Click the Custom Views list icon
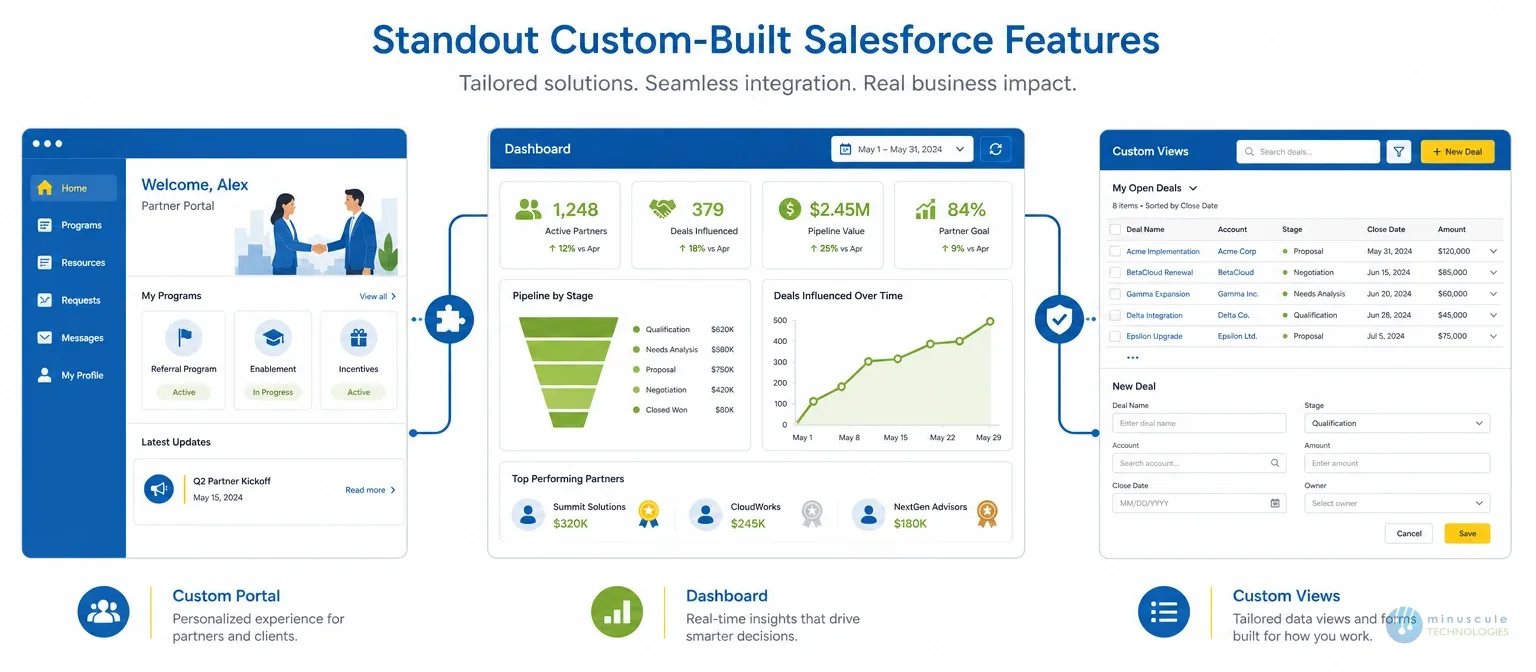The height and width of the screenshot is (672, 1536). click(x=1164, y=612)
